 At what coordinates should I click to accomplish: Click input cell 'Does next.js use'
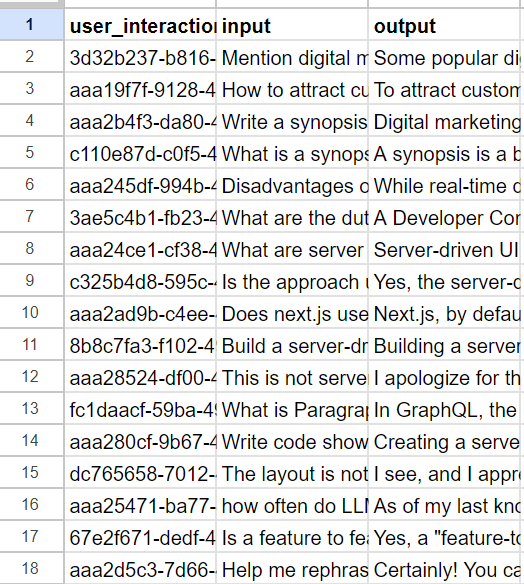(x=292, y=313)
